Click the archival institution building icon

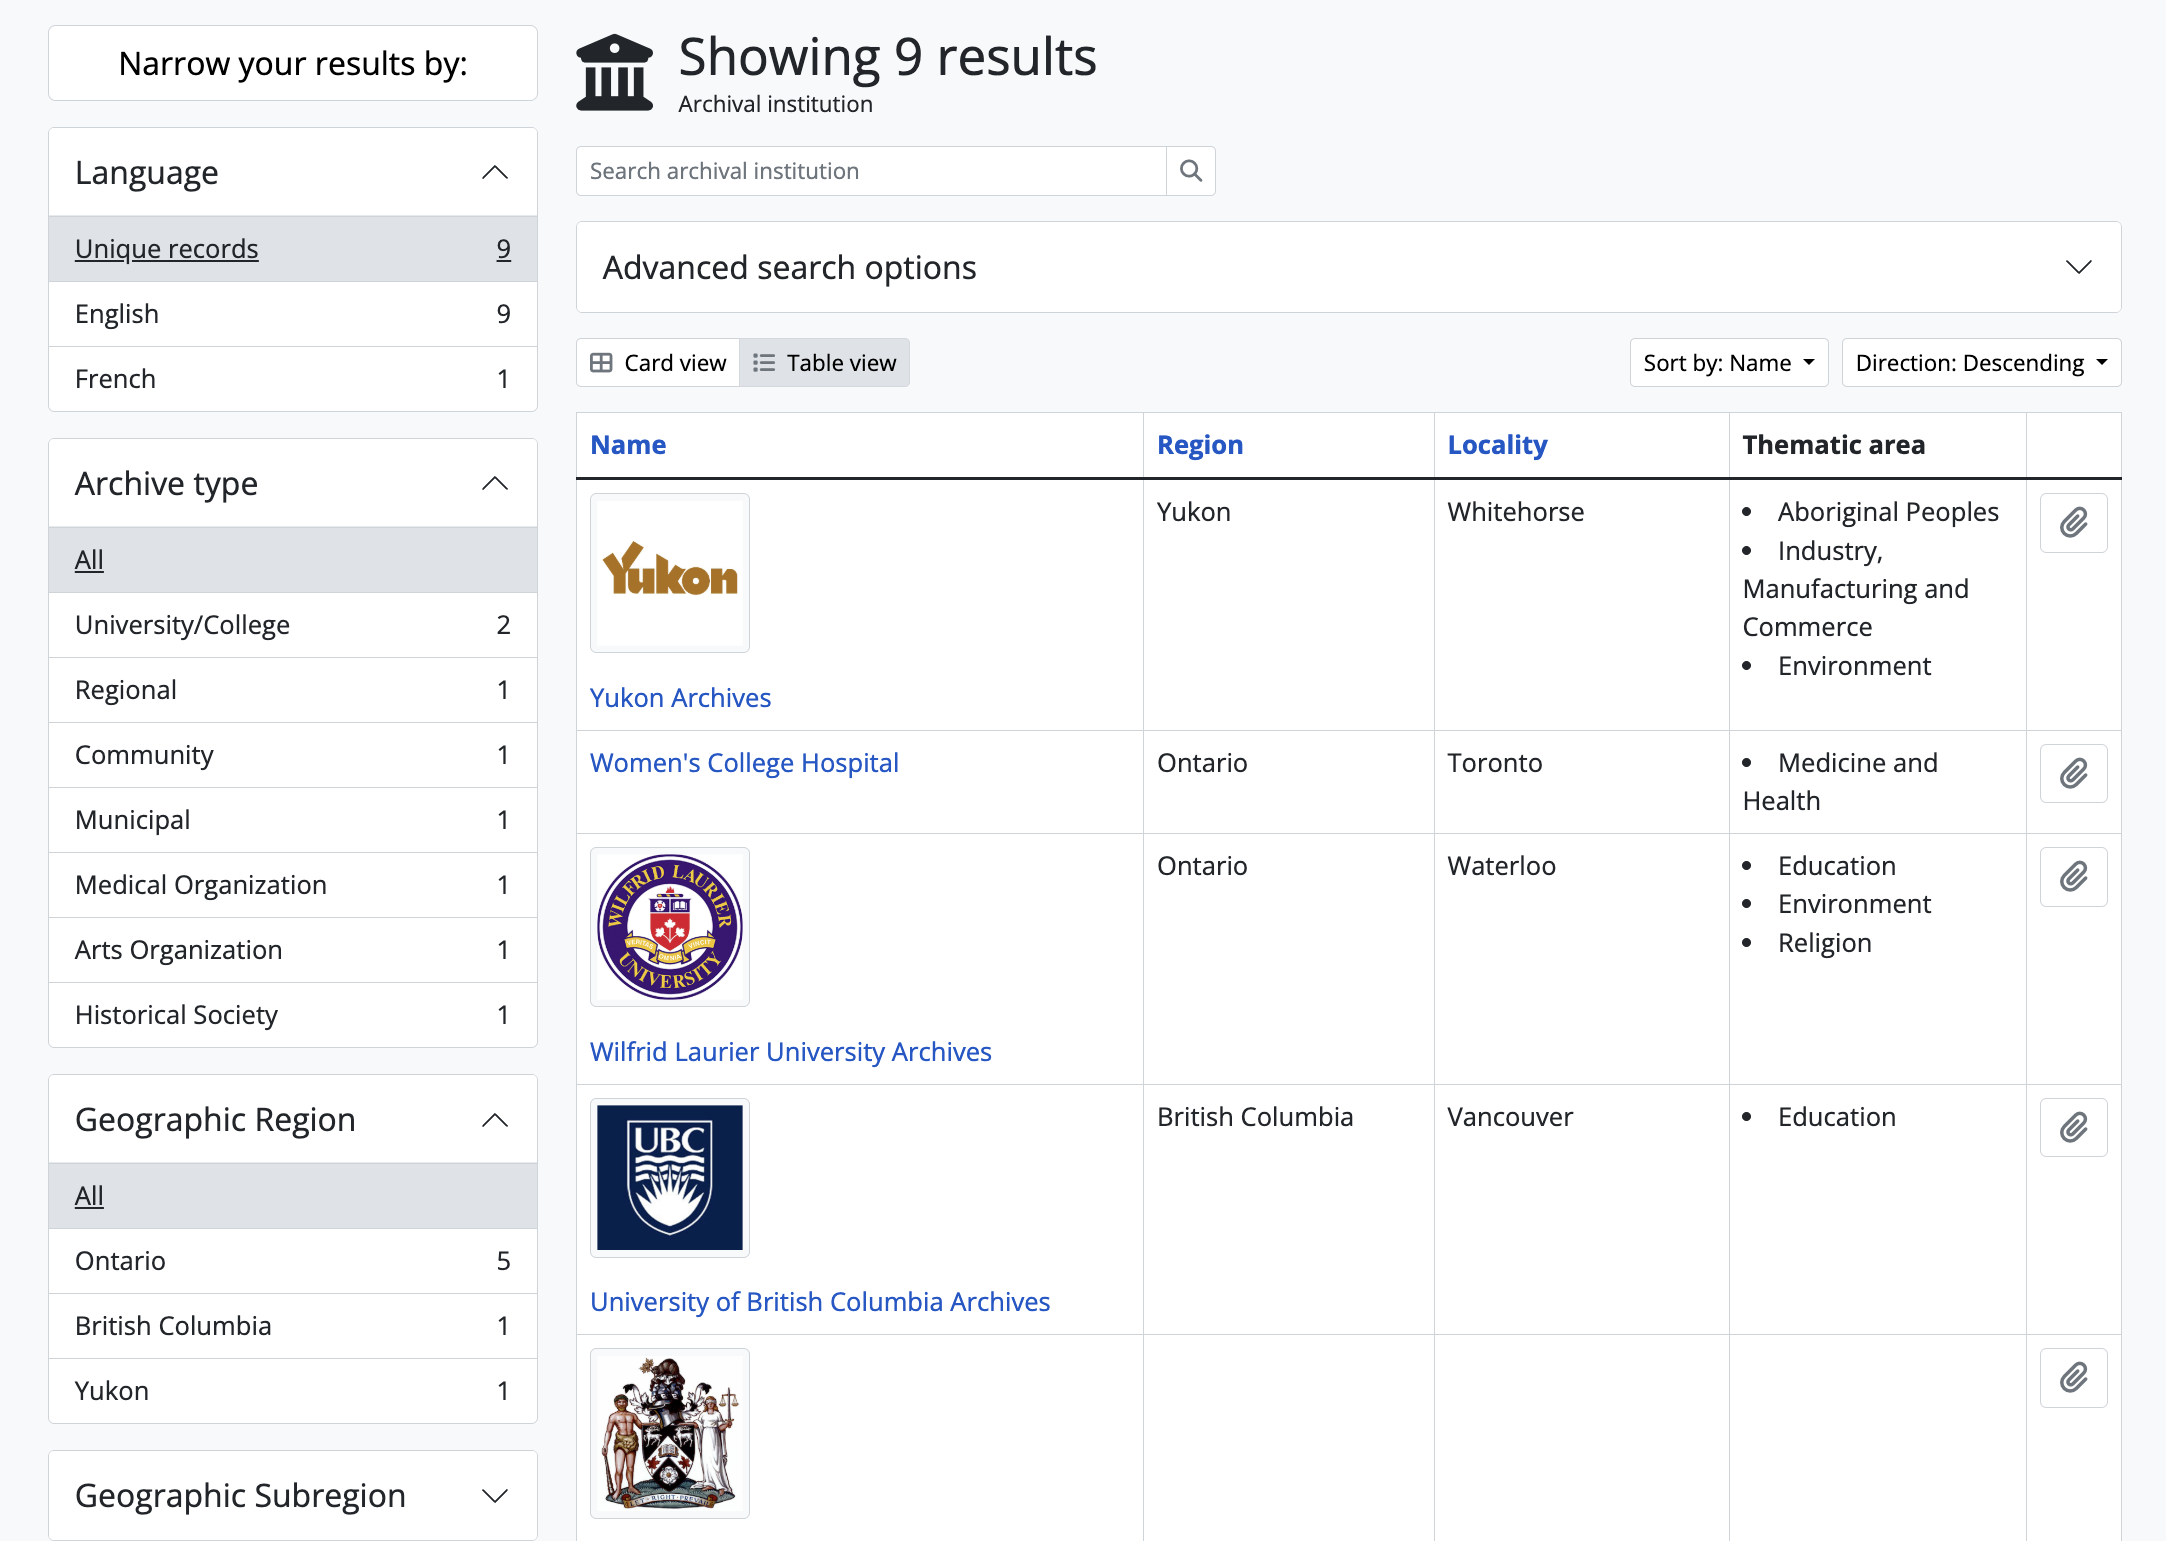tap(615, 73)
